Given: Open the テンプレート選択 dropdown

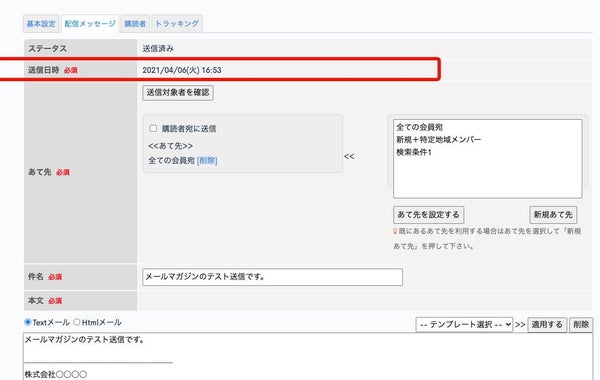Looking at the screenshot, I should 464,325.
